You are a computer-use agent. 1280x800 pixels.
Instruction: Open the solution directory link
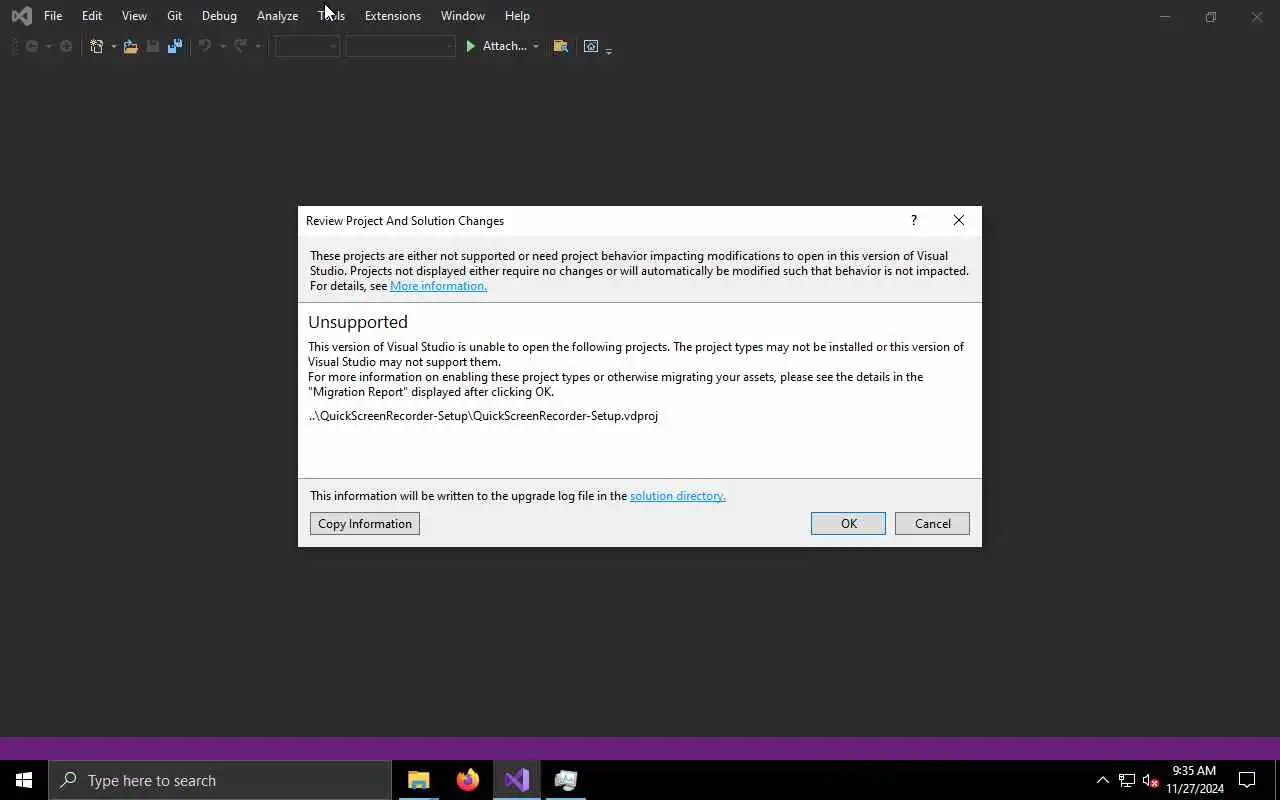click(x=678, y=496)
